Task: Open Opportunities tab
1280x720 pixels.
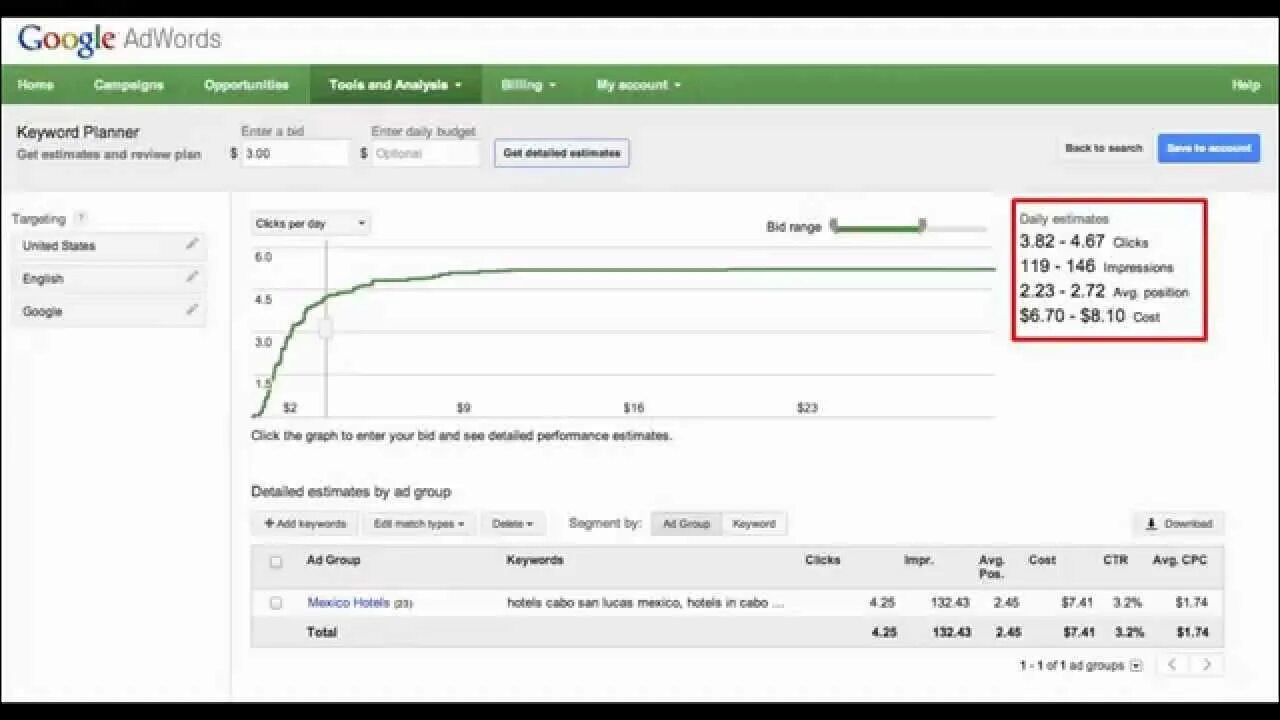Action: (x=246, y=85)
